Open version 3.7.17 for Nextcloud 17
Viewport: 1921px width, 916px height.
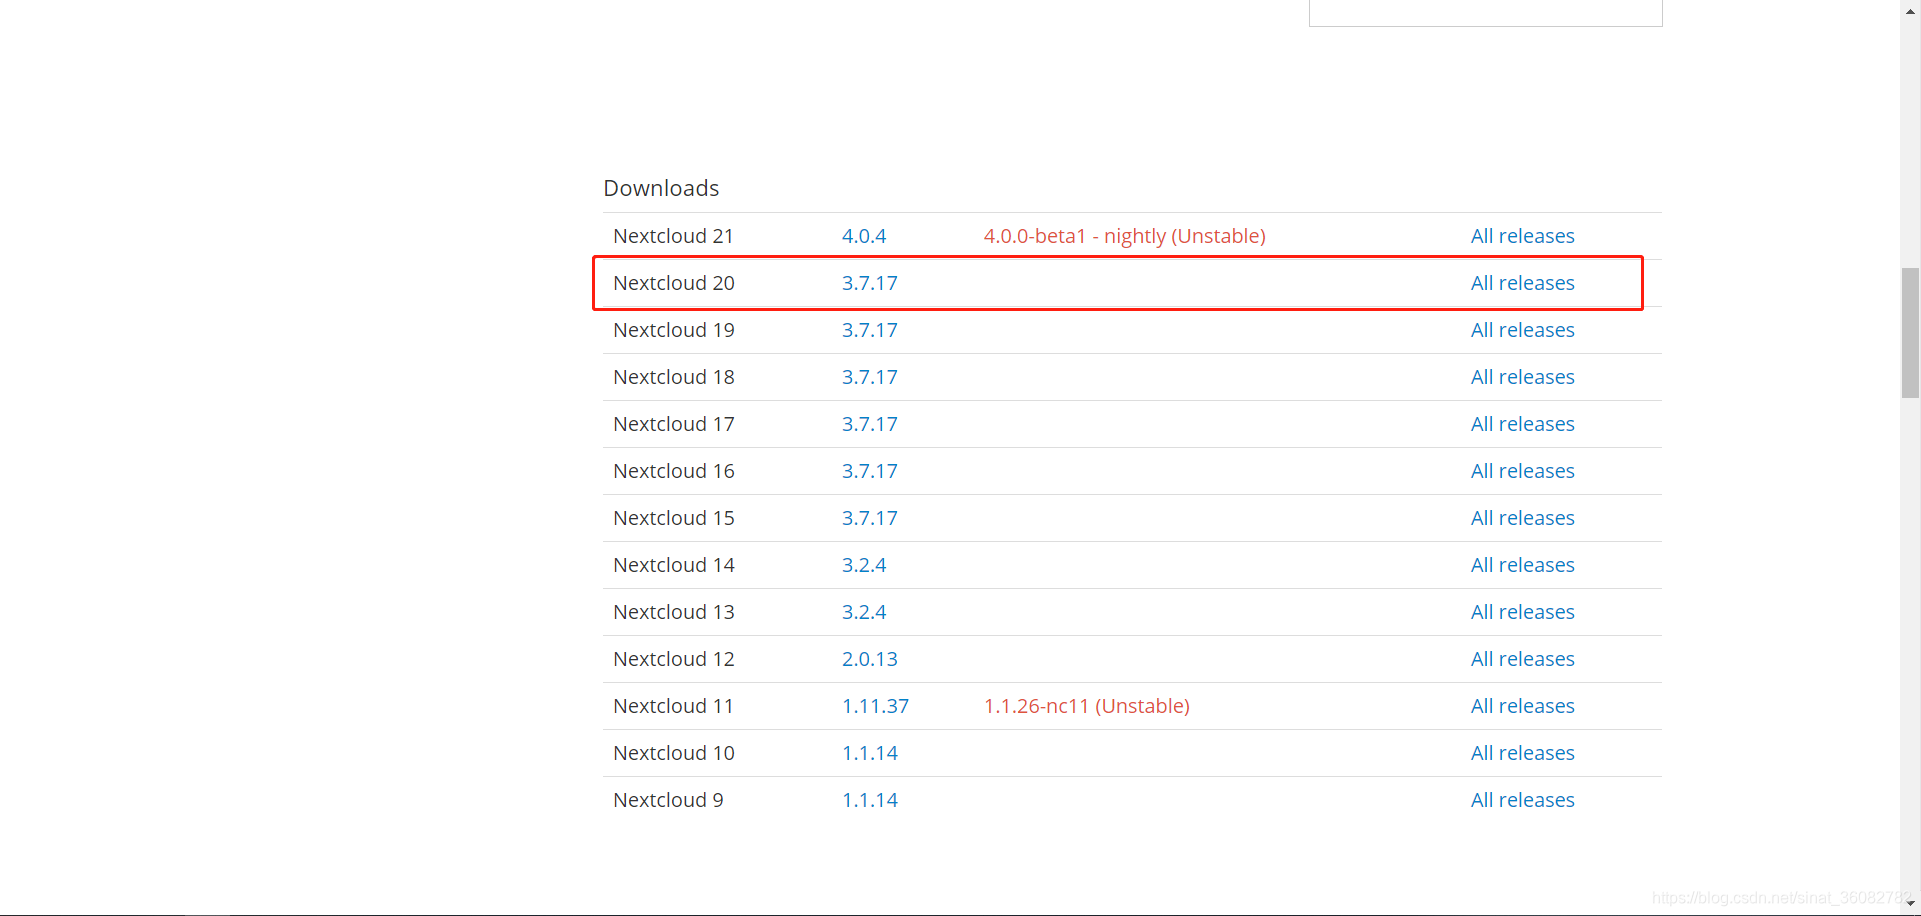pyautogui.click(x=869, y=424)
